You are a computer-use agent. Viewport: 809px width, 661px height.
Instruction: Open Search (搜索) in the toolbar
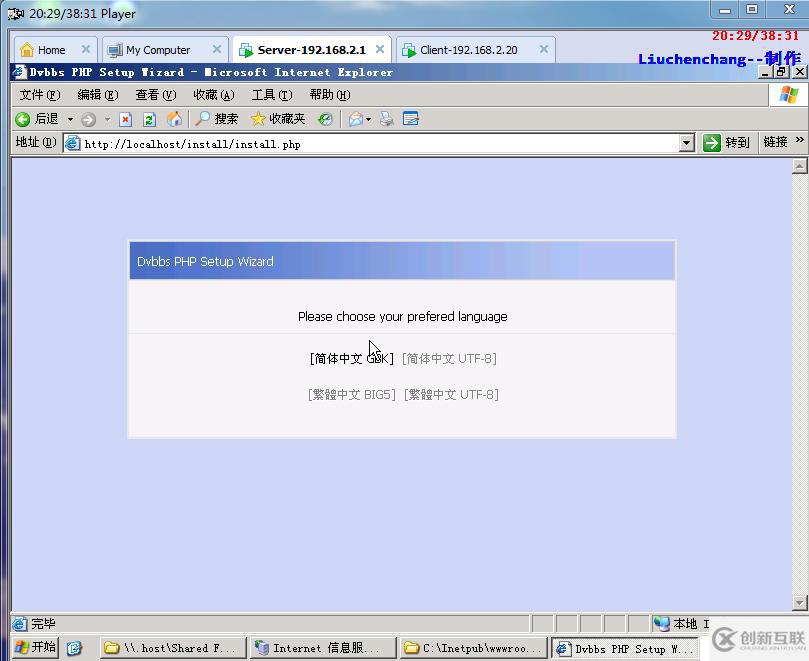point(217,119)
